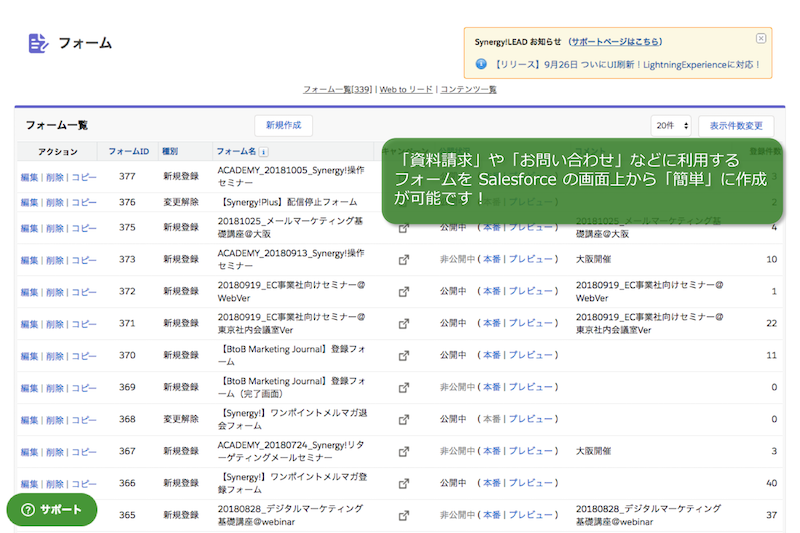The height and width of the screenshot is (533, 800).
Task: Click 削除 for form 372
Action: [55, 293]
